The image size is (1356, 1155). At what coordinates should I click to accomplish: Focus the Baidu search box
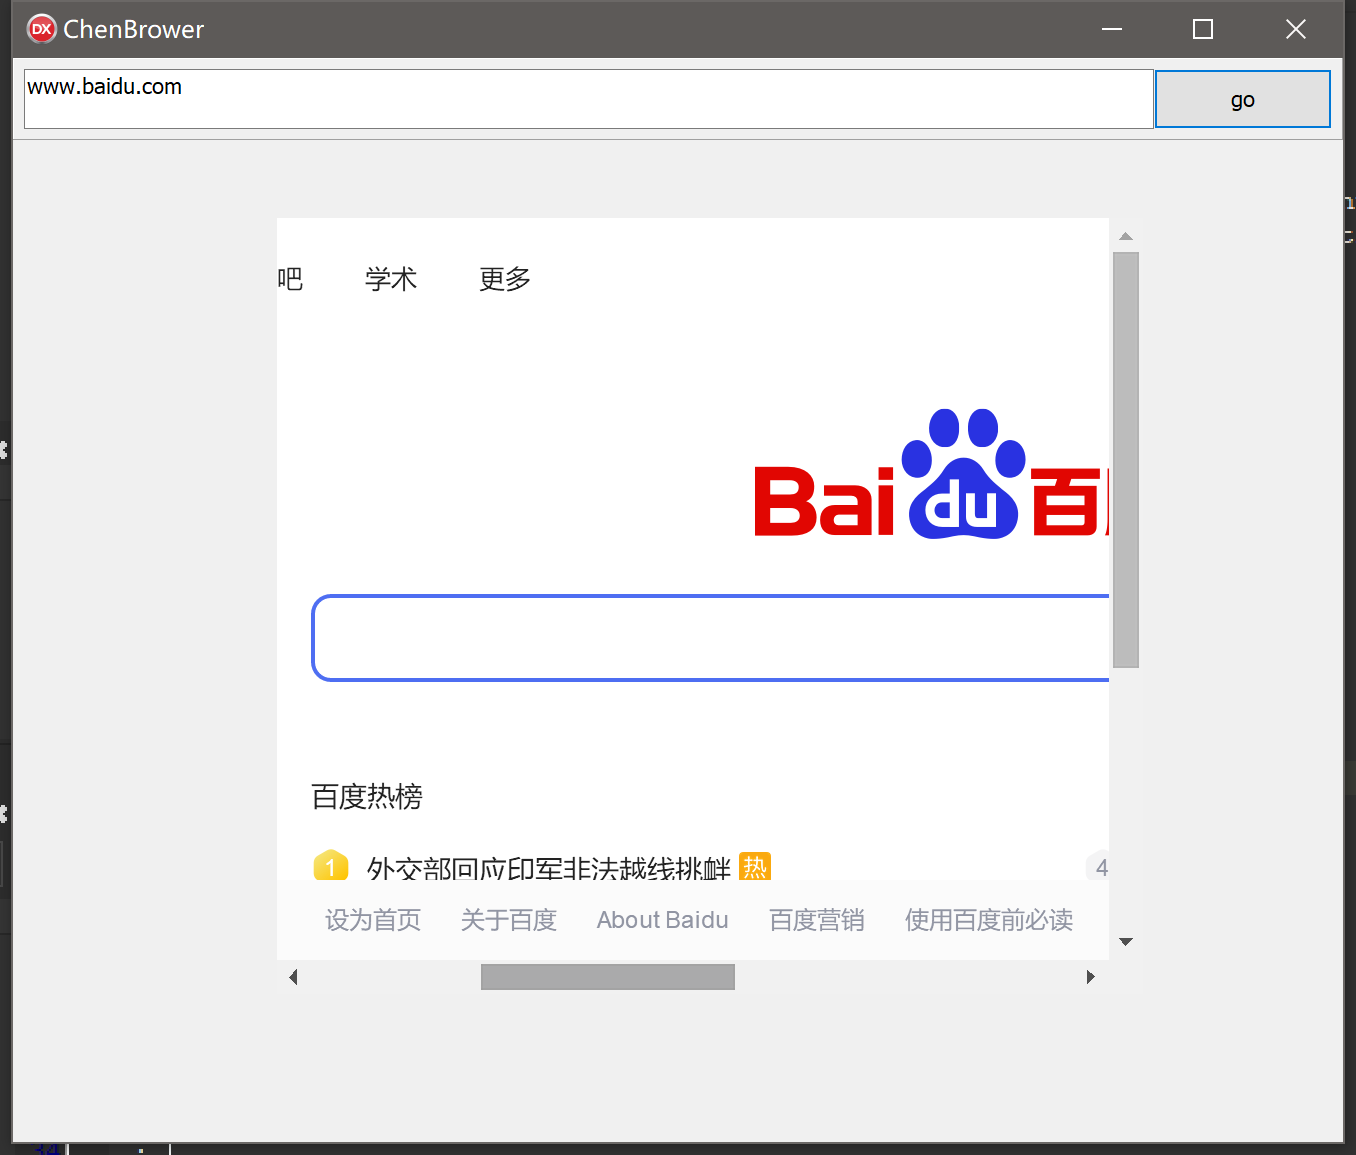click(x=711, y=638)
